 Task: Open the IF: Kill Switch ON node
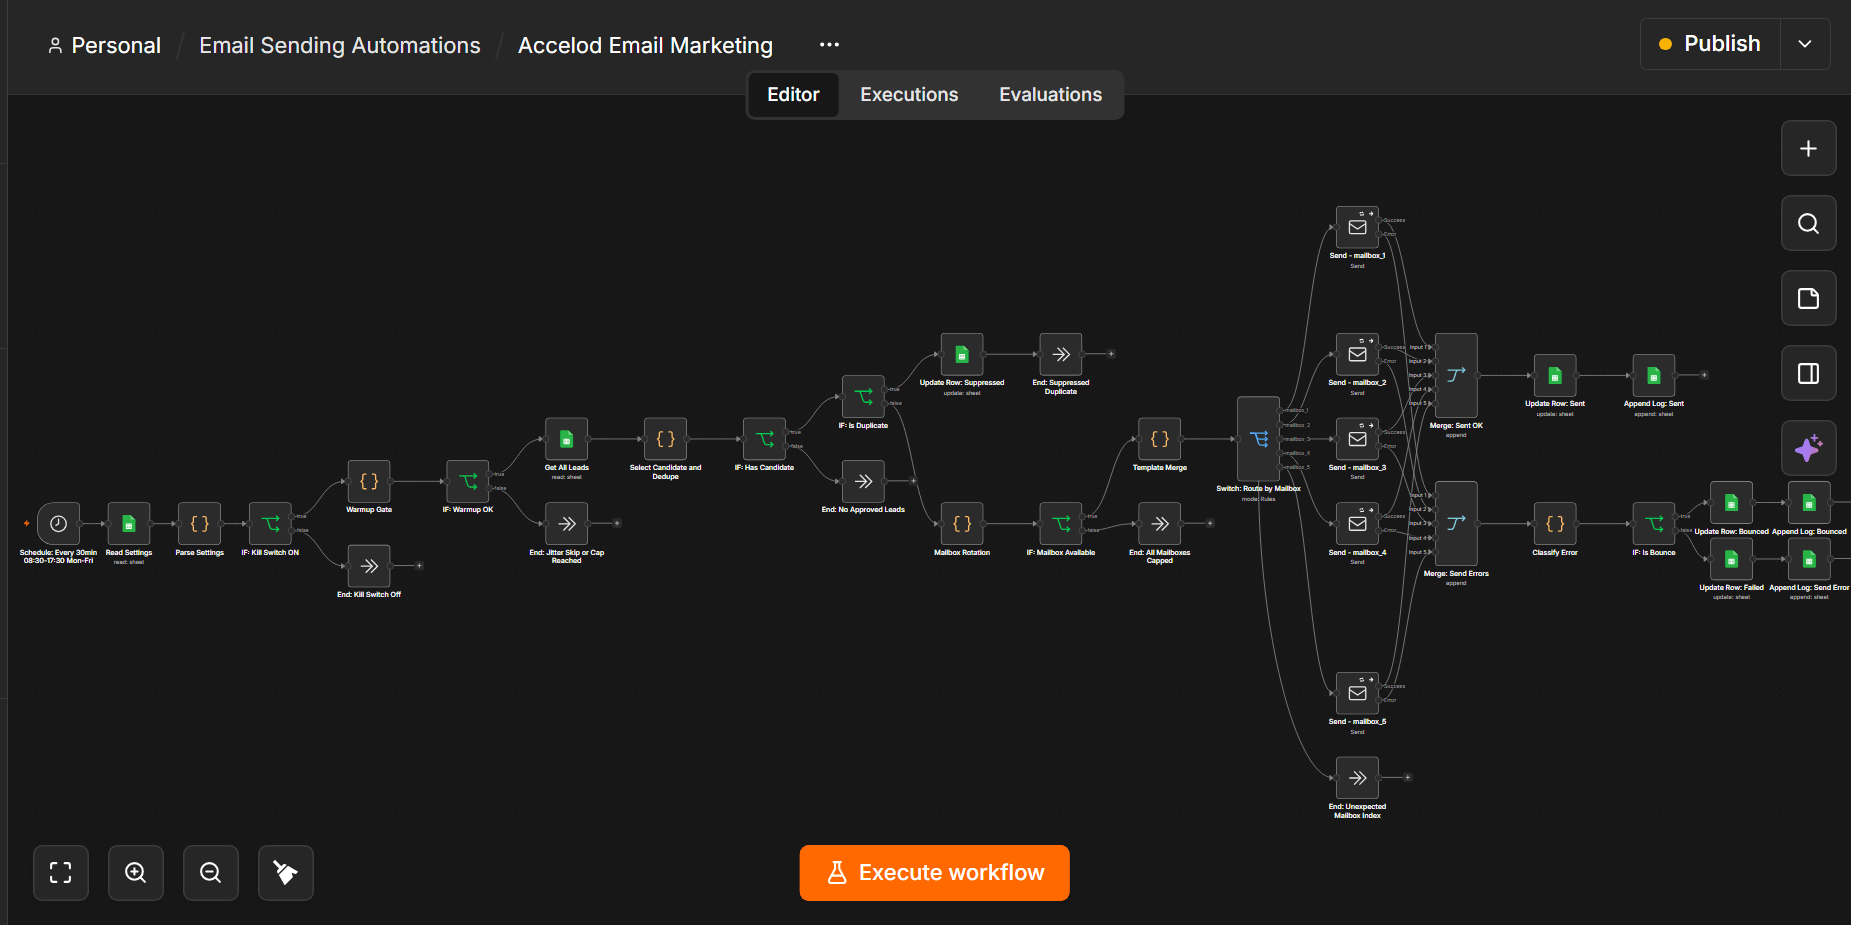point(270,524)
